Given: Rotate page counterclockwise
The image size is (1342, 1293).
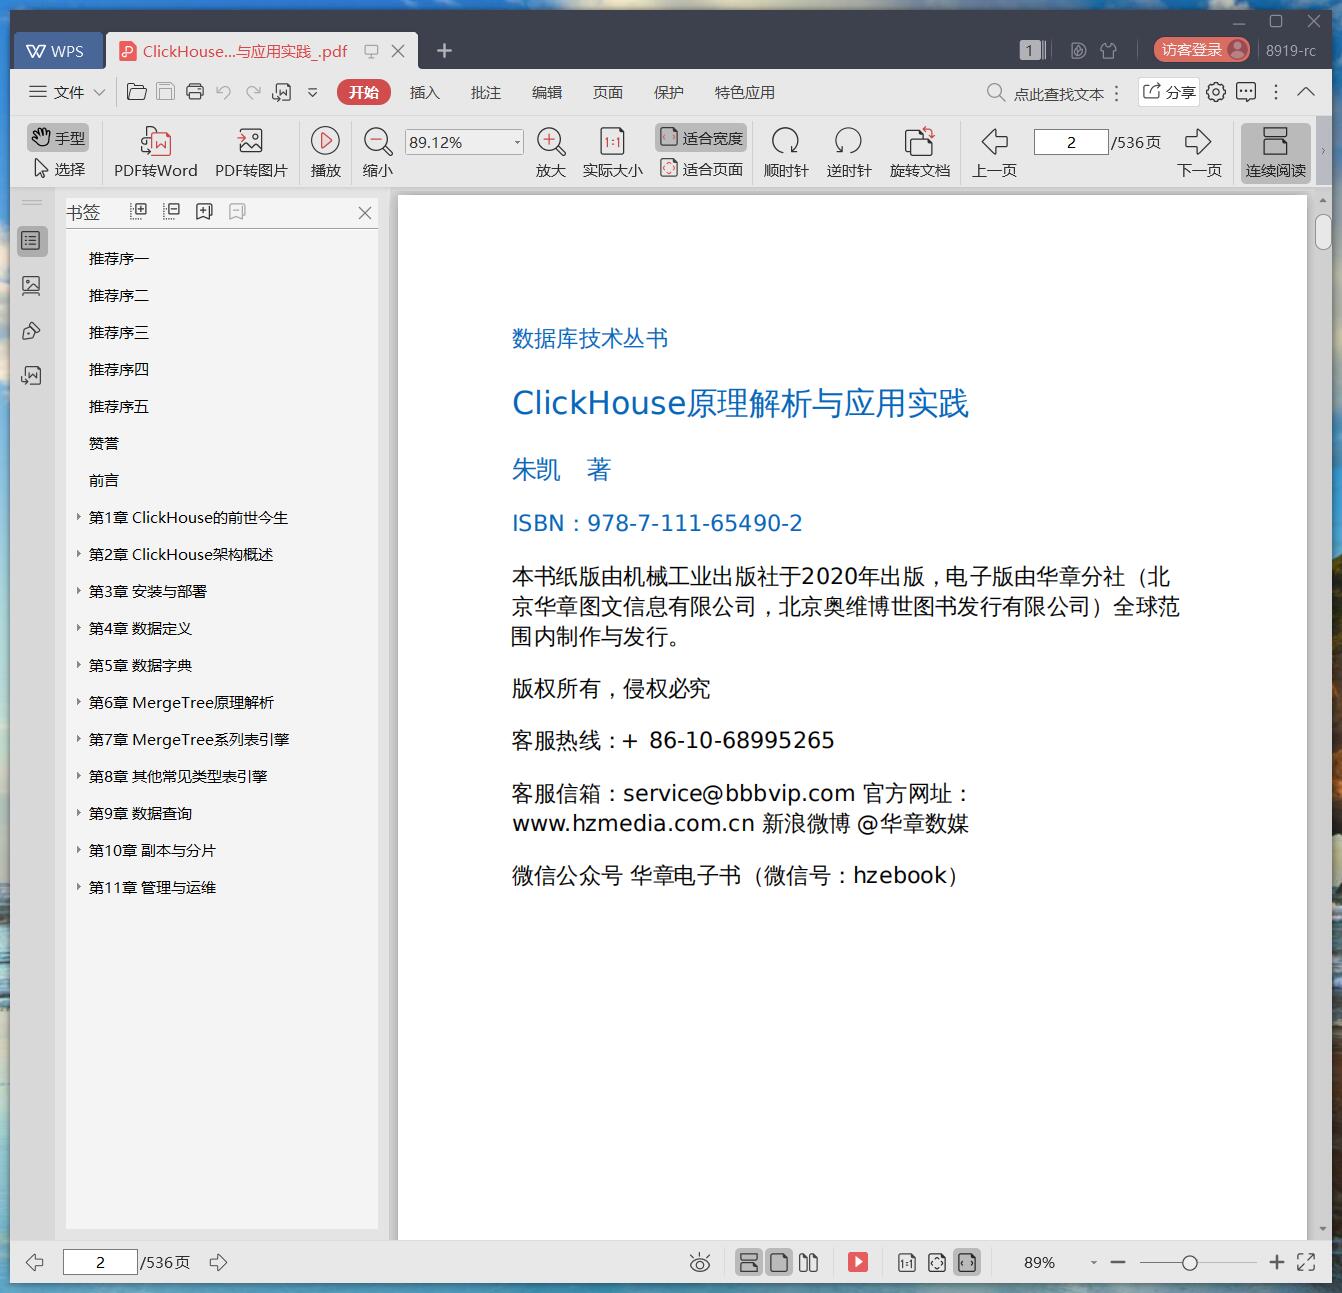Looking at the screenshot, I should (x=849, y=152).
